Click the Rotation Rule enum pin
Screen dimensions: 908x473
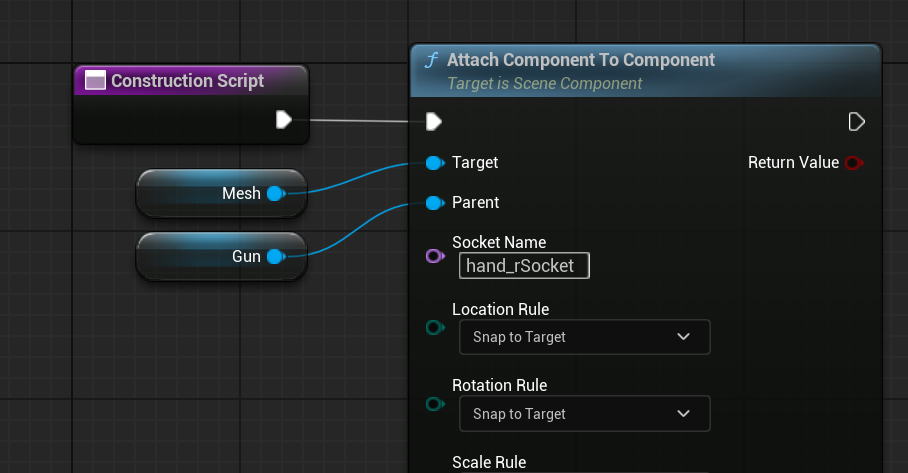(x=435, y=404)
